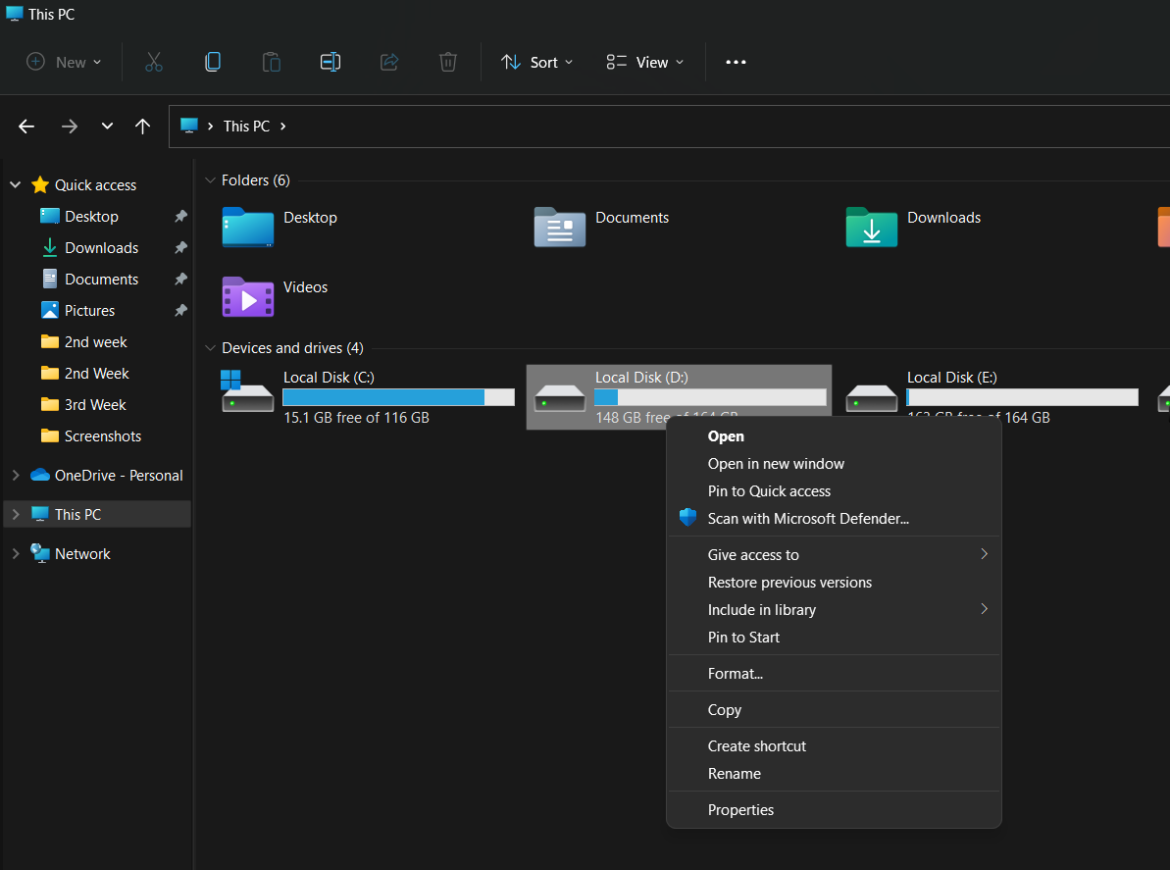Image resolution: width=1170 pixels, height=870 pixels.
Task: Click the Rename icon on the toolbar
Action: click(x=330, y=62)
